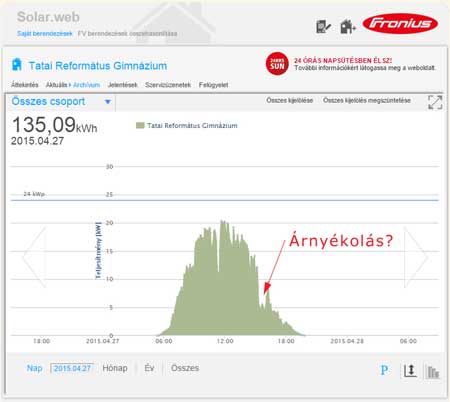Click Összes kijelölés megszüntetése

click(367, 100)
